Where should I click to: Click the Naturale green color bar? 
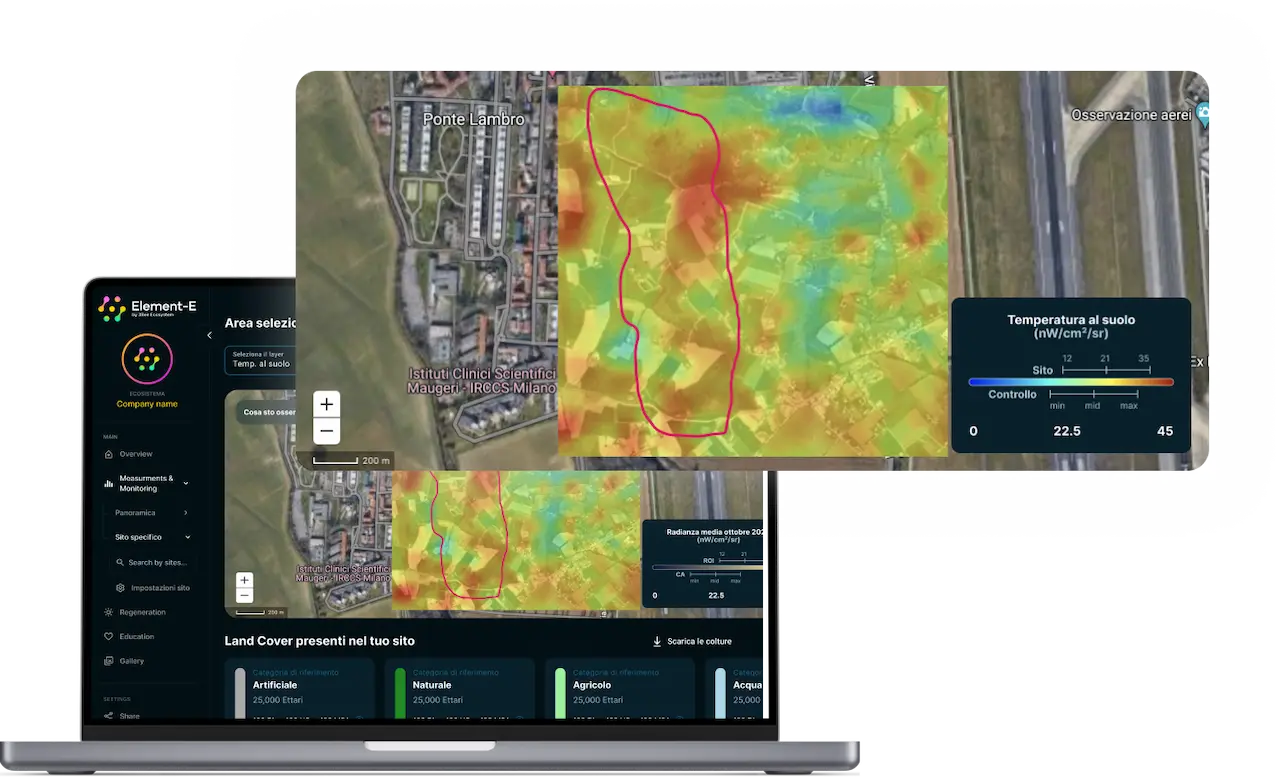tap(400, 693)
